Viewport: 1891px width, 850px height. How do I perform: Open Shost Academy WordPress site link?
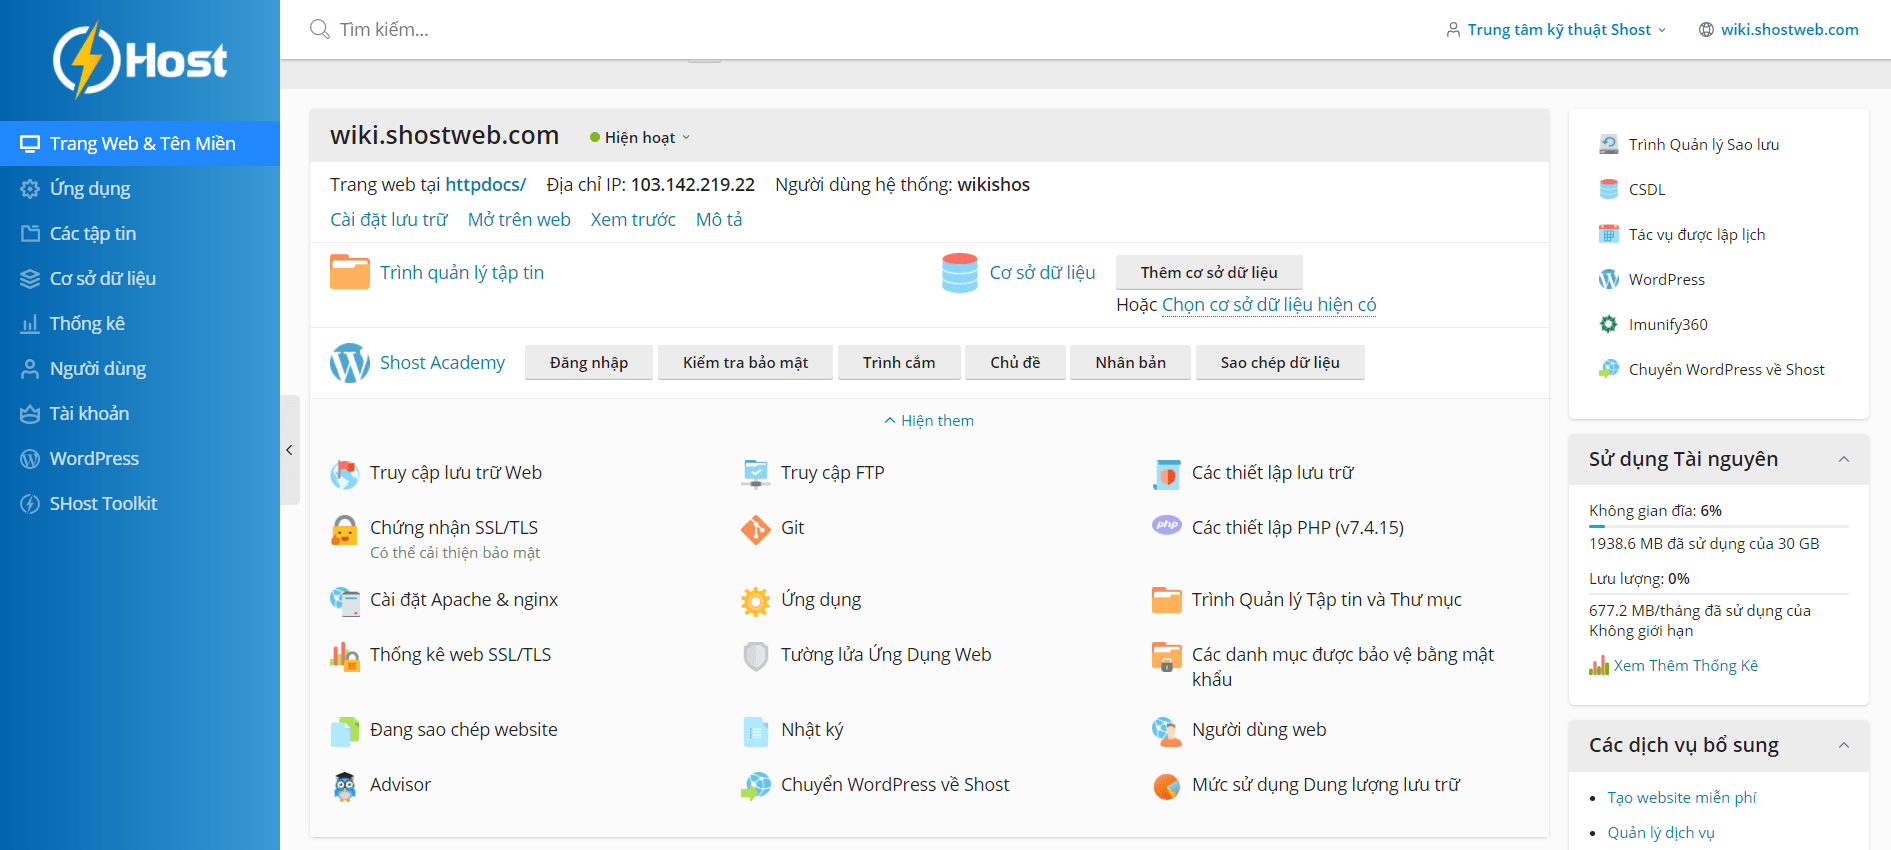[442, 363]
